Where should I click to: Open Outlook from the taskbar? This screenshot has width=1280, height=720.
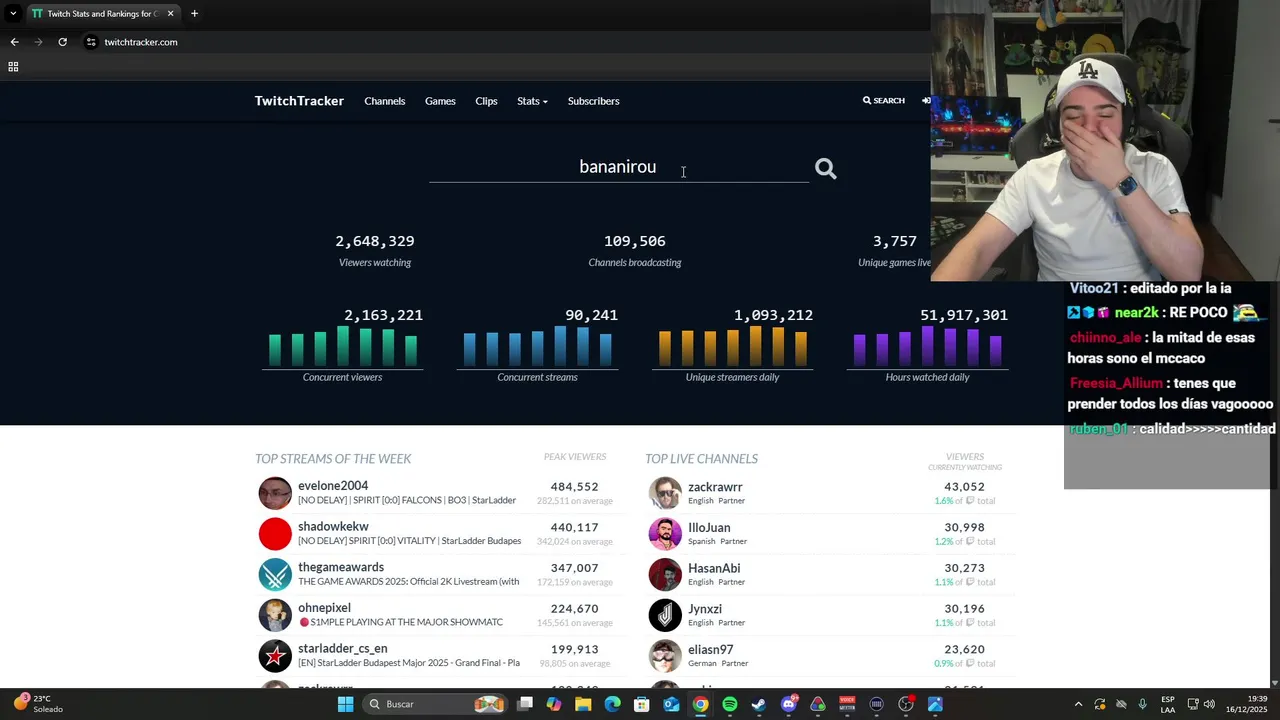pos(671,704)
